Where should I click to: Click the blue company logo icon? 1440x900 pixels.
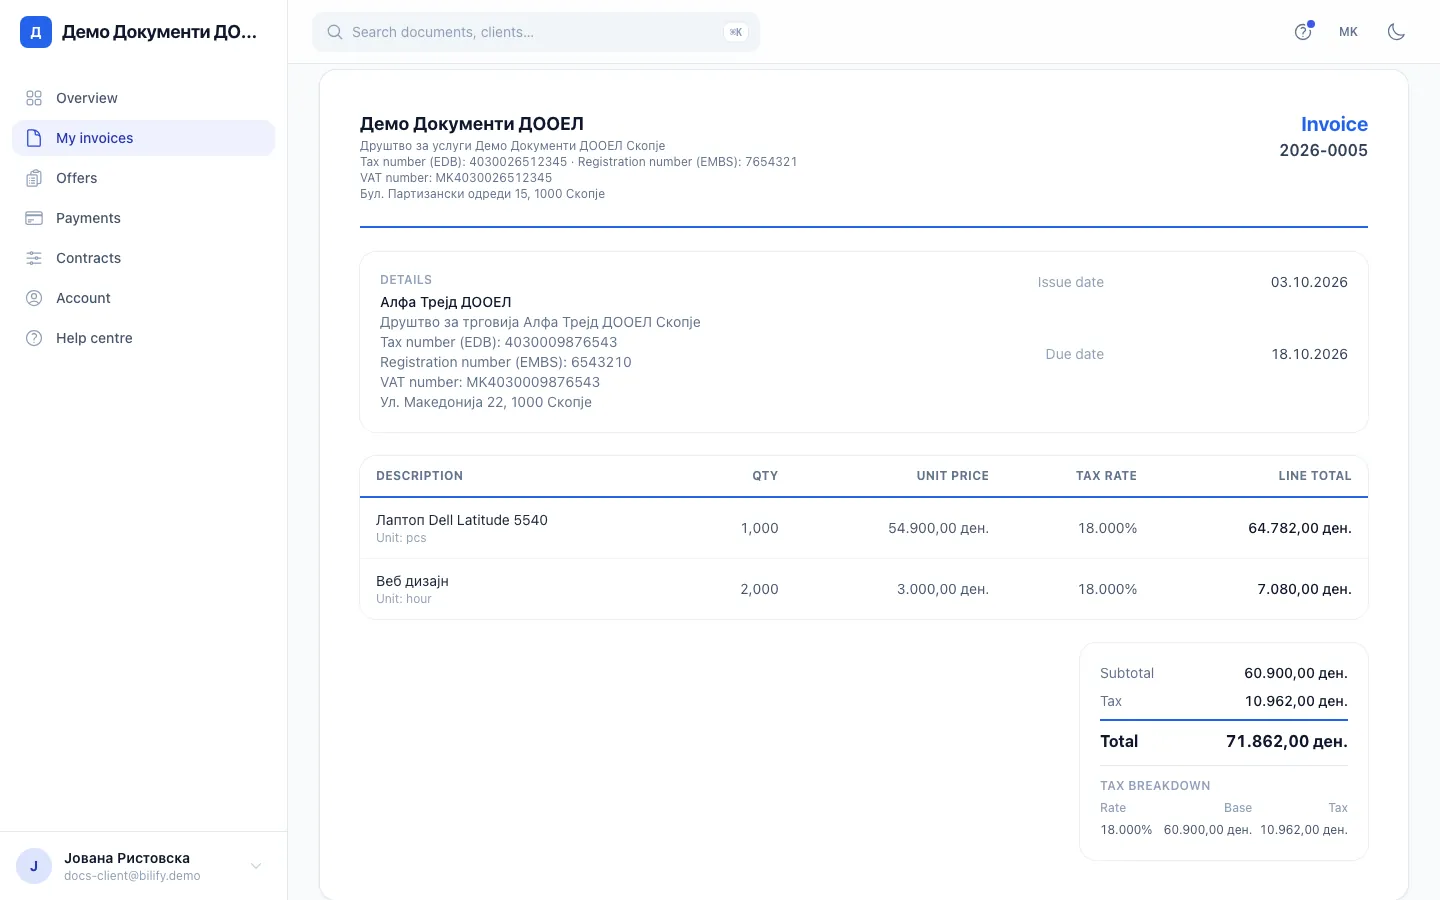(x=36, y=32)
